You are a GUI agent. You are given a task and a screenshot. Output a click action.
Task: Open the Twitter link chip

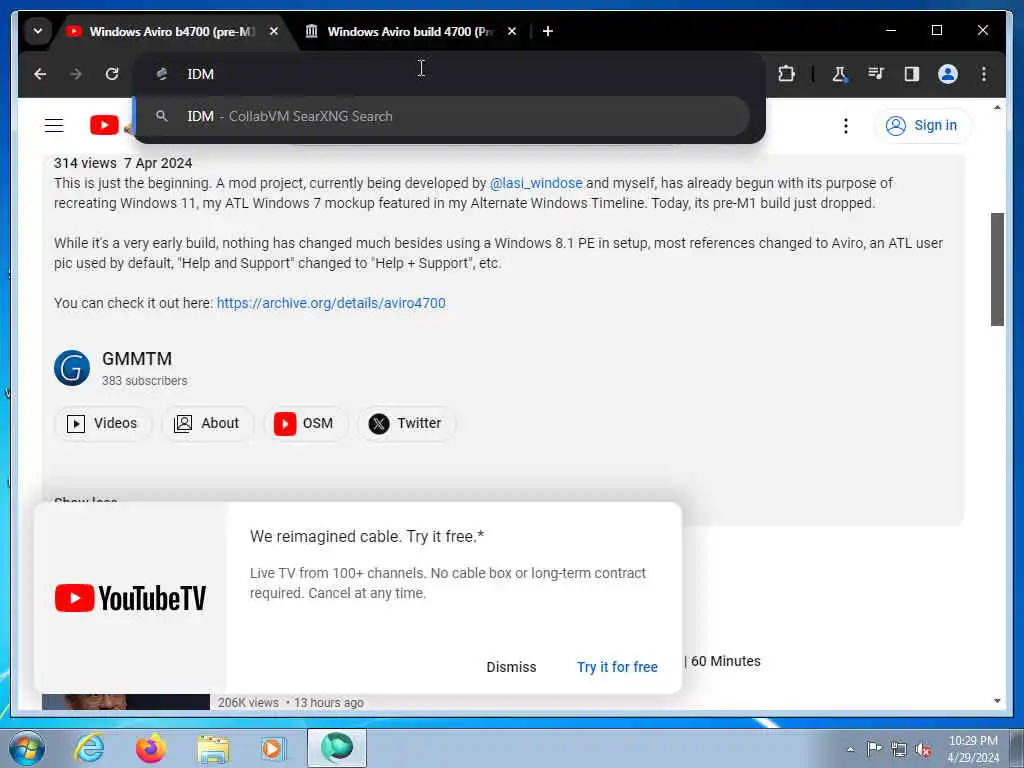(406, 423)
